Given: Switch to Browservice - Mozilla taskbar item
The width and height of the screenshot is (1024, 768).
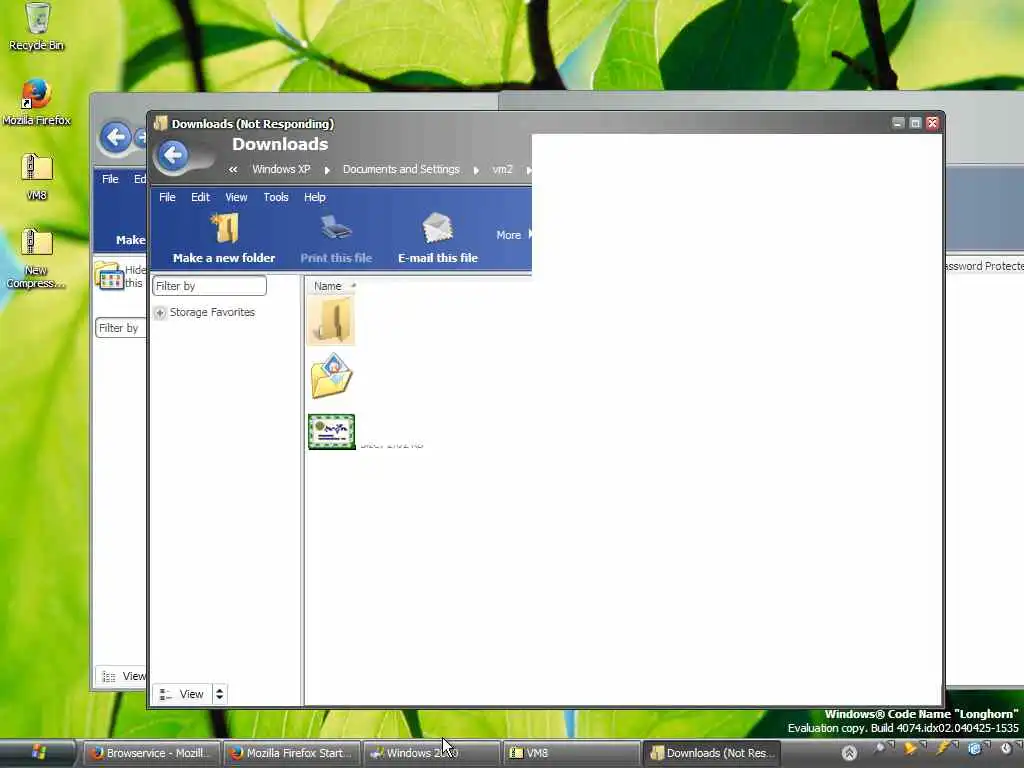Looking at the screenshot, I should pyautogui.click(x=150, y=753).
